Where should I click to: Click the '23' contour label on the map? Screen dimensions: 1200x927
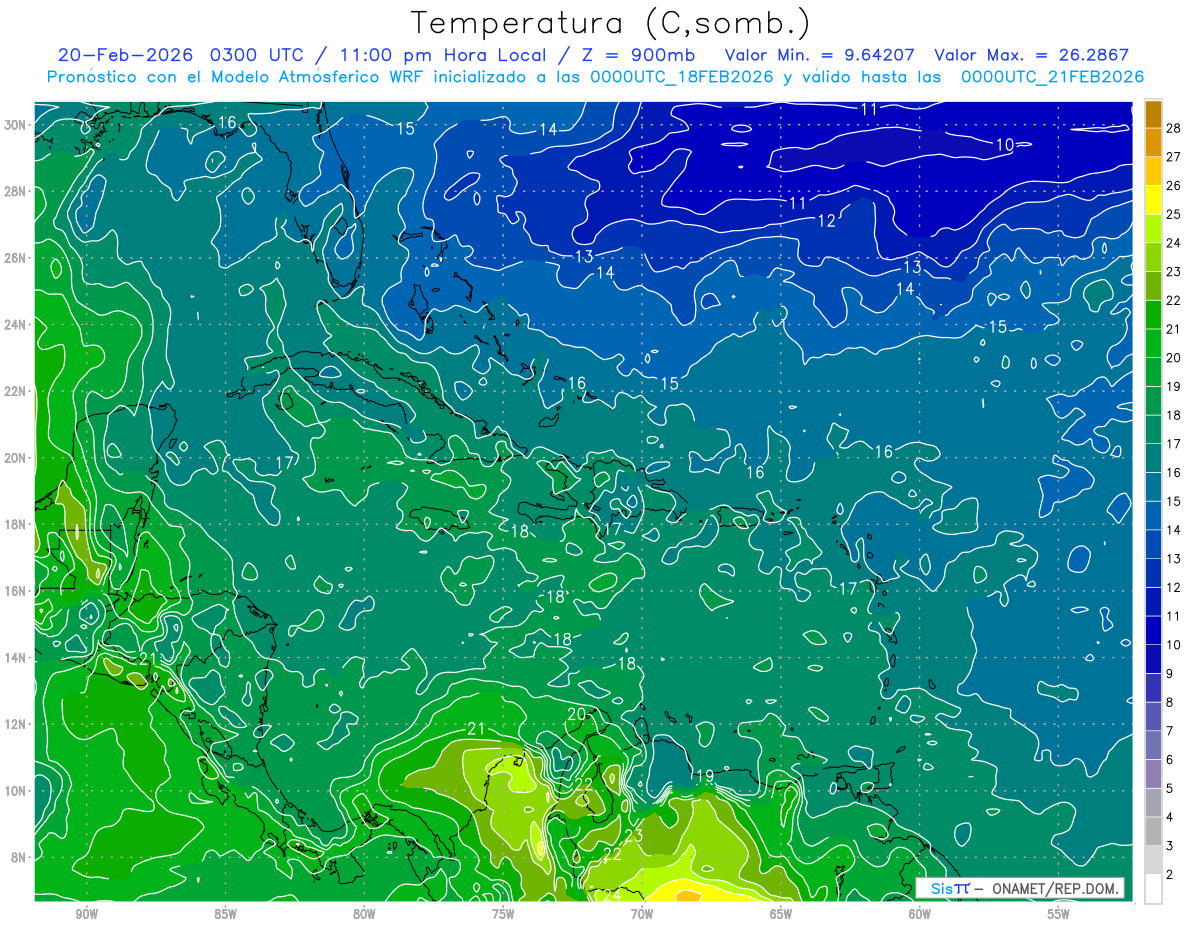point(633,835)
